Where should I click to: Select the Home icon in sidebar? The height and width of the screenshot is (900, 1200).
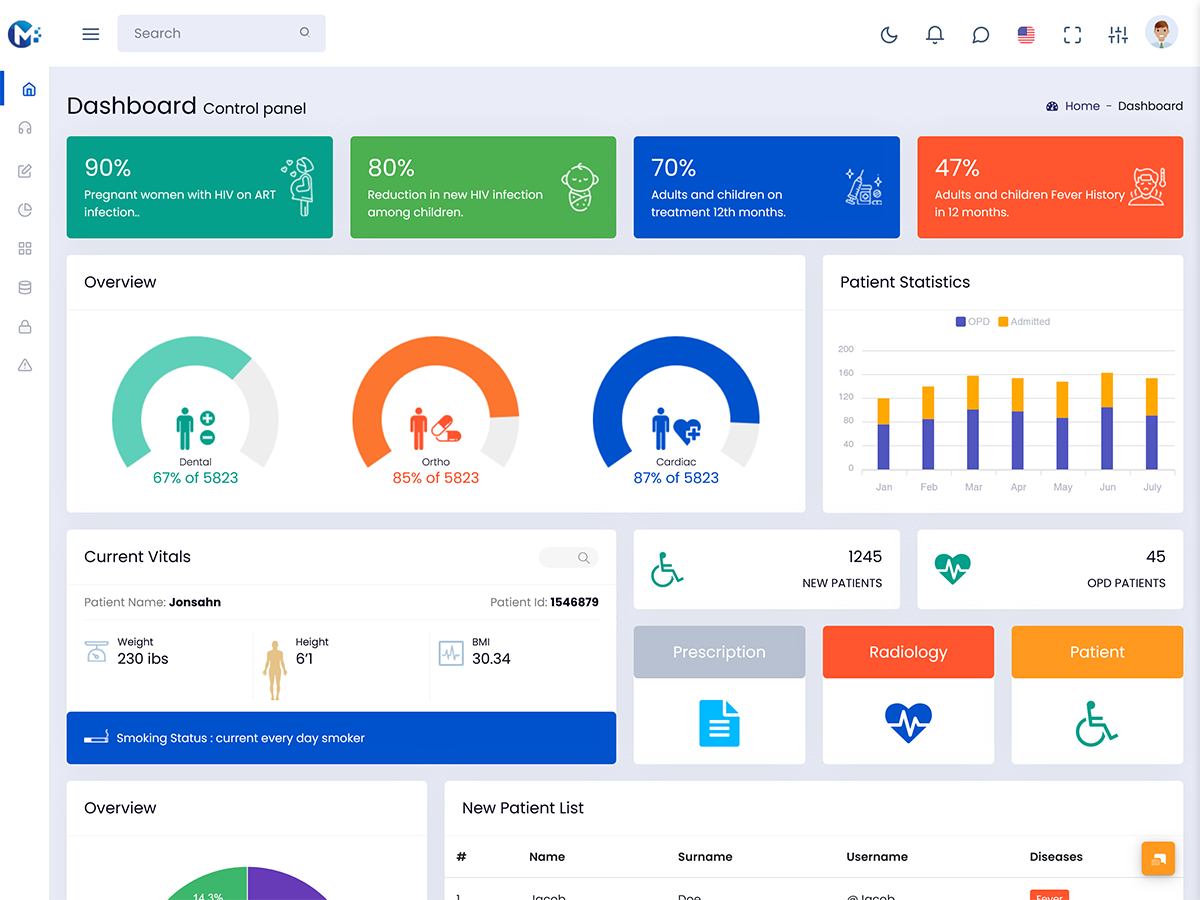coord(29,89)
